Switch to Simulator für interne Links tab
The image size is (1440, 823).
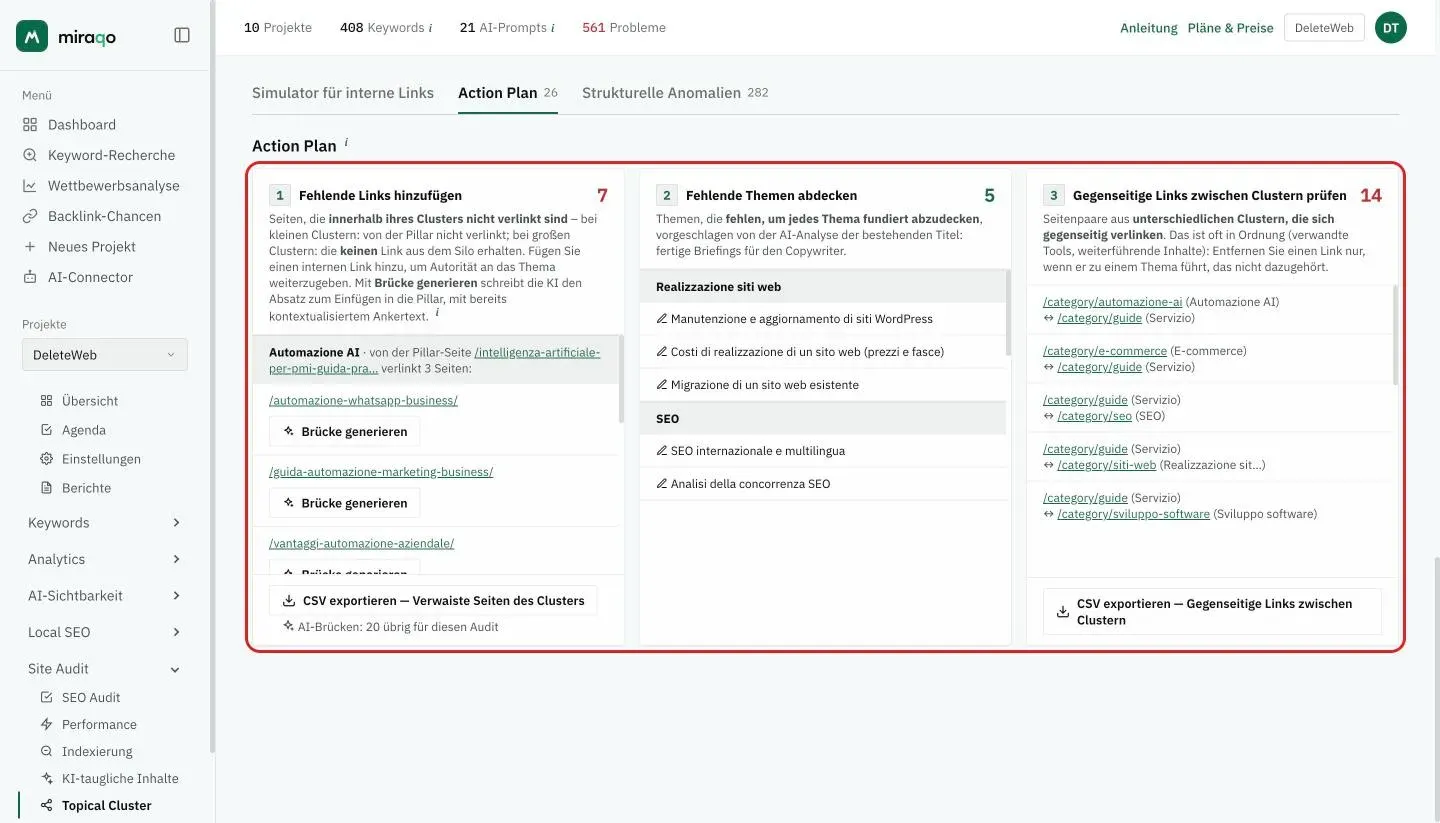[x=343, y=93]
